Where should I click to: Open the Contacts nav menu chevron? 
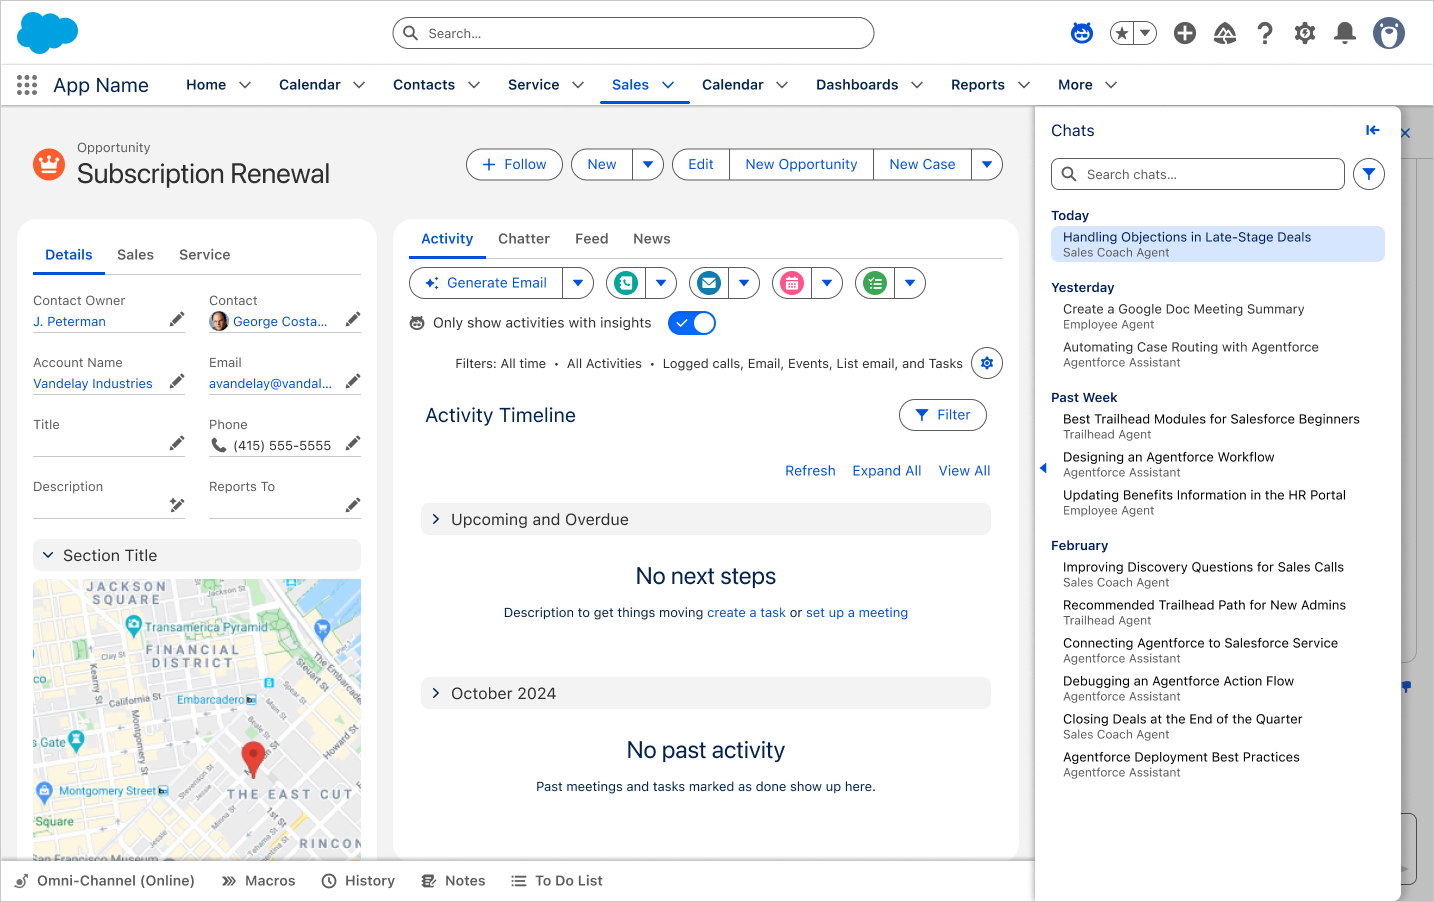click(x=474, y=85)
